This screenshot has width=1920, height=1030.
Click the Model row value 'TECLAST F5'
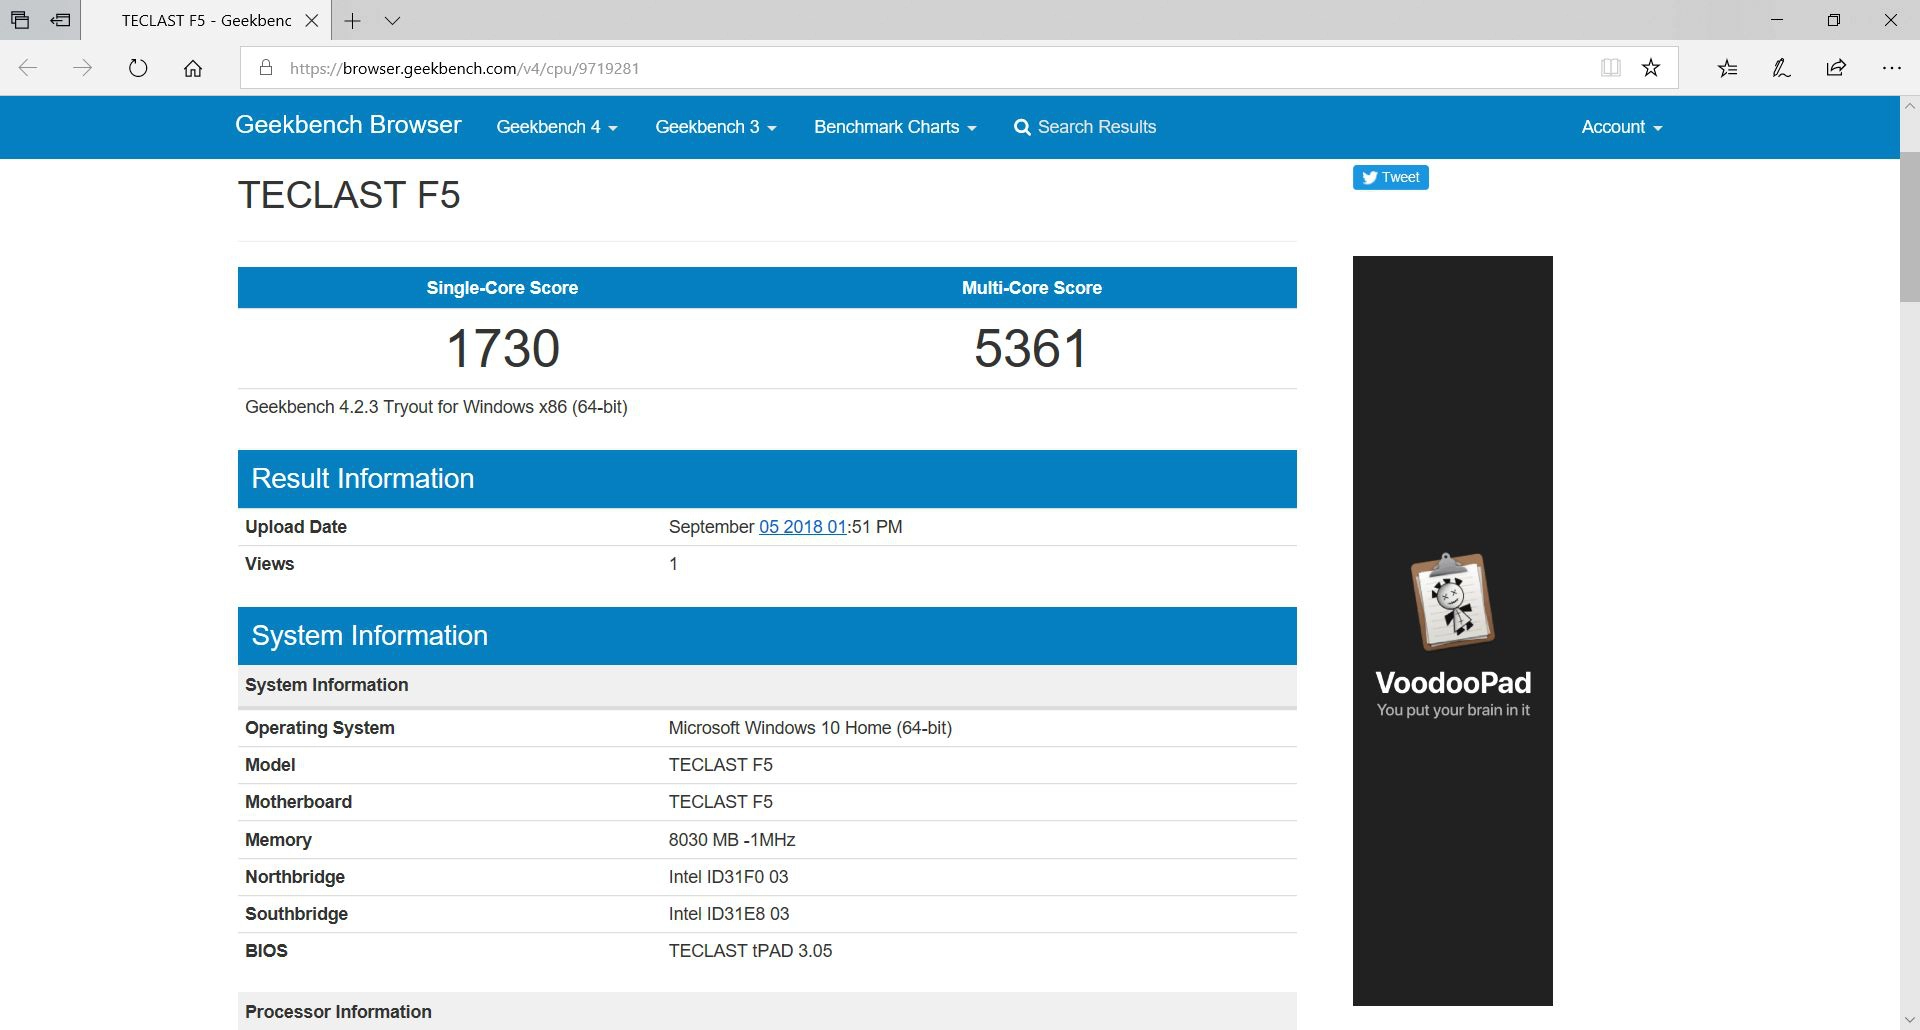tap(720, 765)
